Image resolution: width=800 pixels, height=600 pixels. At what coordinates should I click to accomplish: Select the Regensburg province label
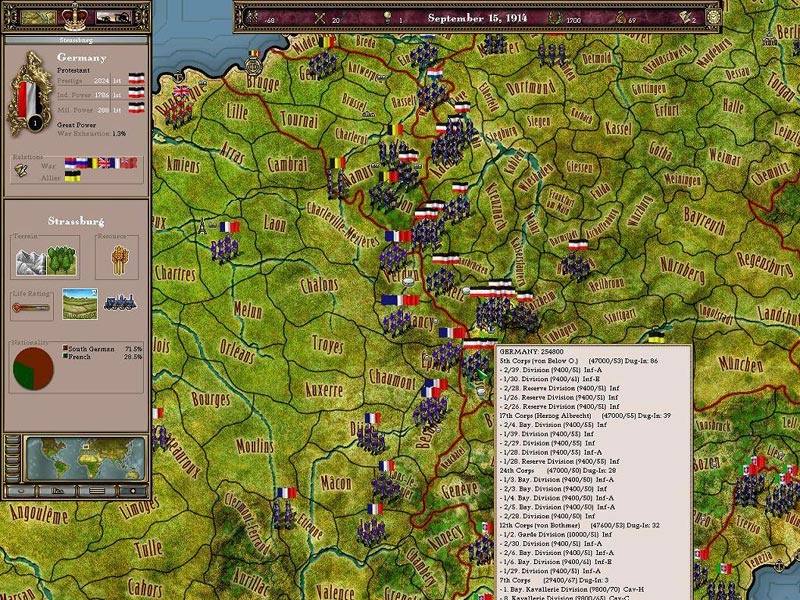click(x=765, y=264)
